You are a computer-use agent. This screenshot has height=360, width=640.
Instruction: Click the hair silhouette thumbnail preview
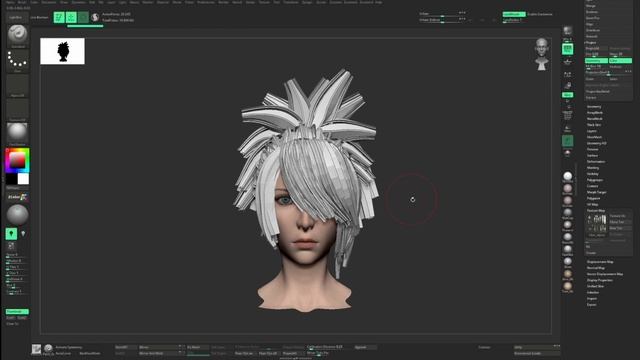pyautogui.click(x=62, y=51)
